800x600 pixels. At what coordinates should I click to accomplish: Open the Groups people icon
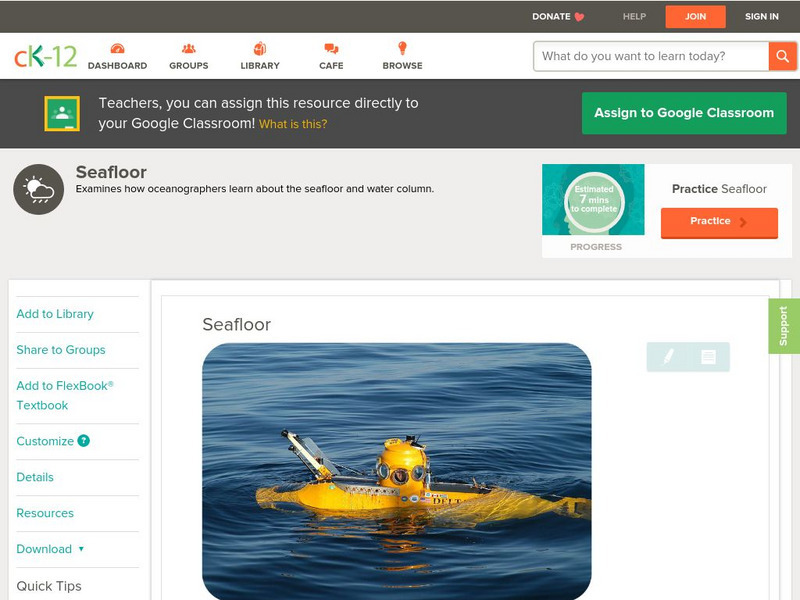[189, 48]
